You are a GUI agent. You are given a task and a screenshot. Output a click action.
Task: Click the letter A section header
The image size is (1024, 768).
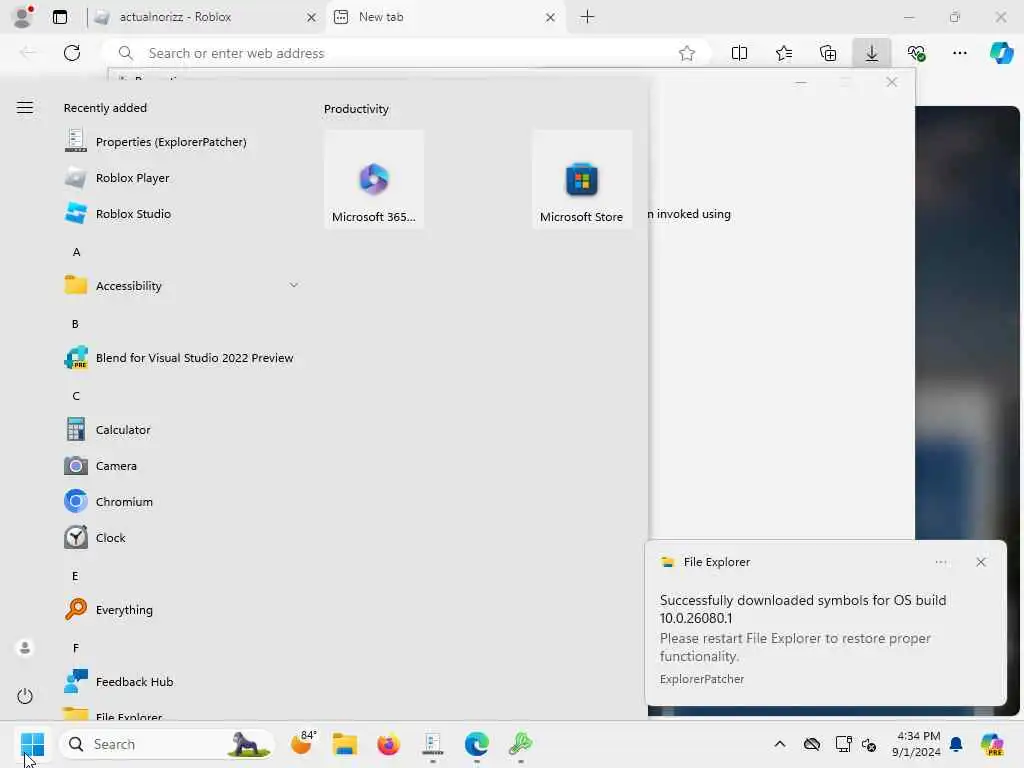pyautogui.click(x=76, y=252)
